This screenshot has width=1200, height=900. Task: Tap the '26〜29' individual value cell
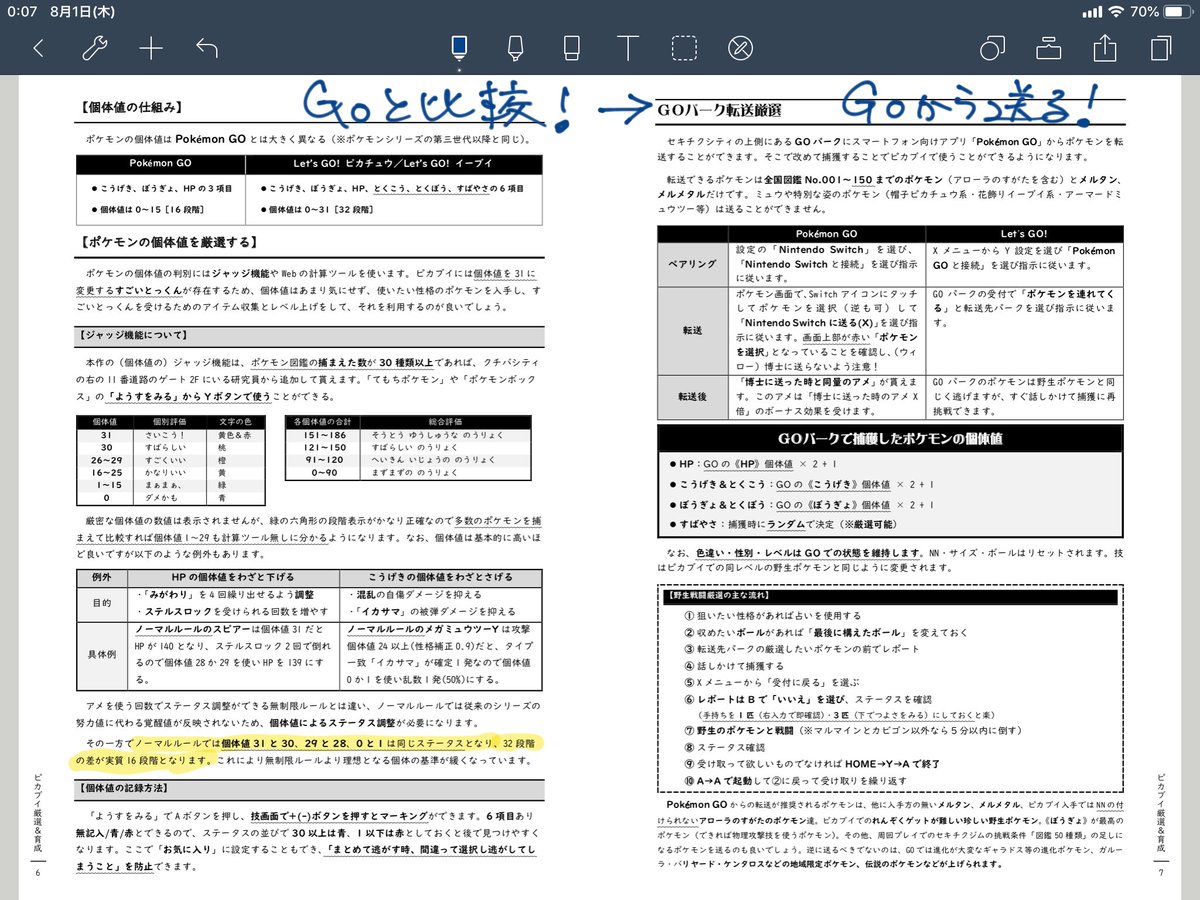(105, 461)
